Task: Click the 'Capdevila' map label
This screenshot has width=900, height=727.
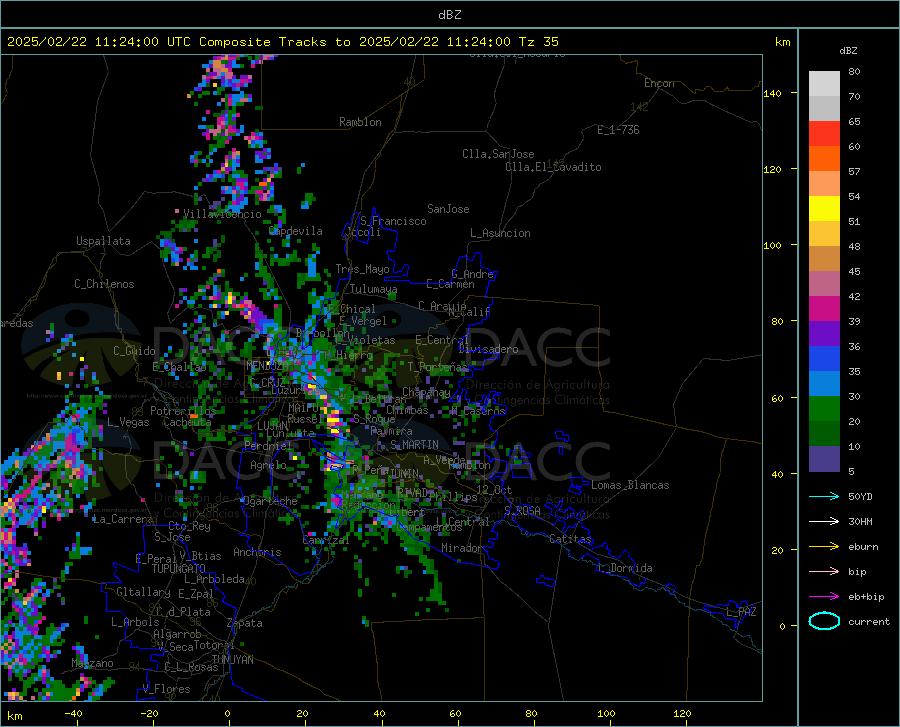Action: [296, 231]
